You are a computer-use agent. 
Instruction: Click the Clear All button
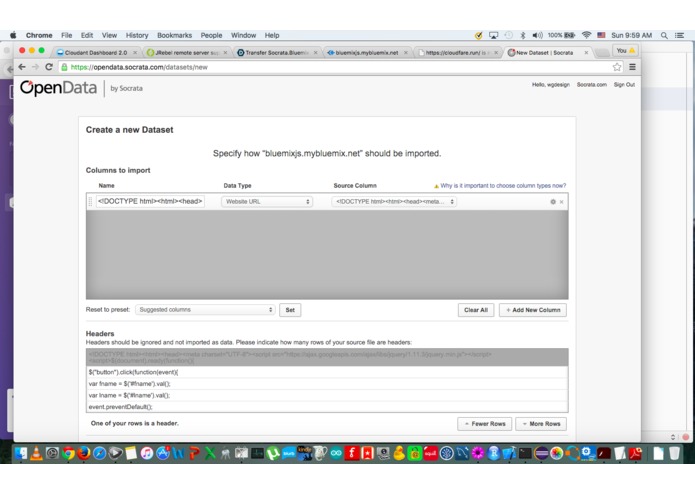tap(476, 310)
